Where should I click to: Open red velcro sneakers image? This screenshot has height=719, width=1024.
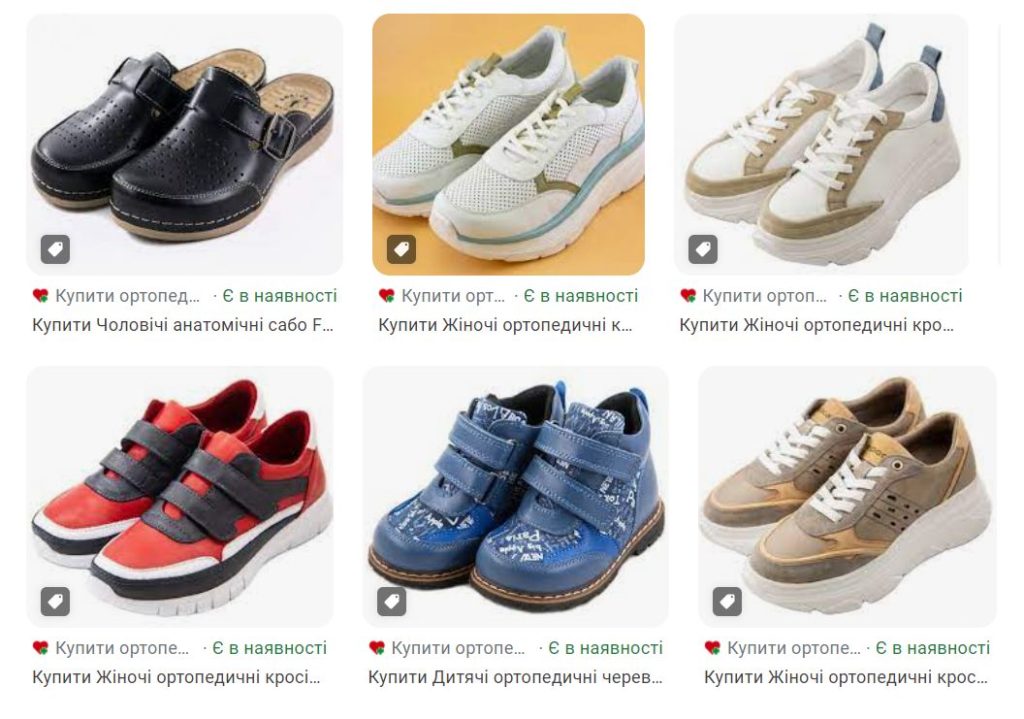click(180, 496)
